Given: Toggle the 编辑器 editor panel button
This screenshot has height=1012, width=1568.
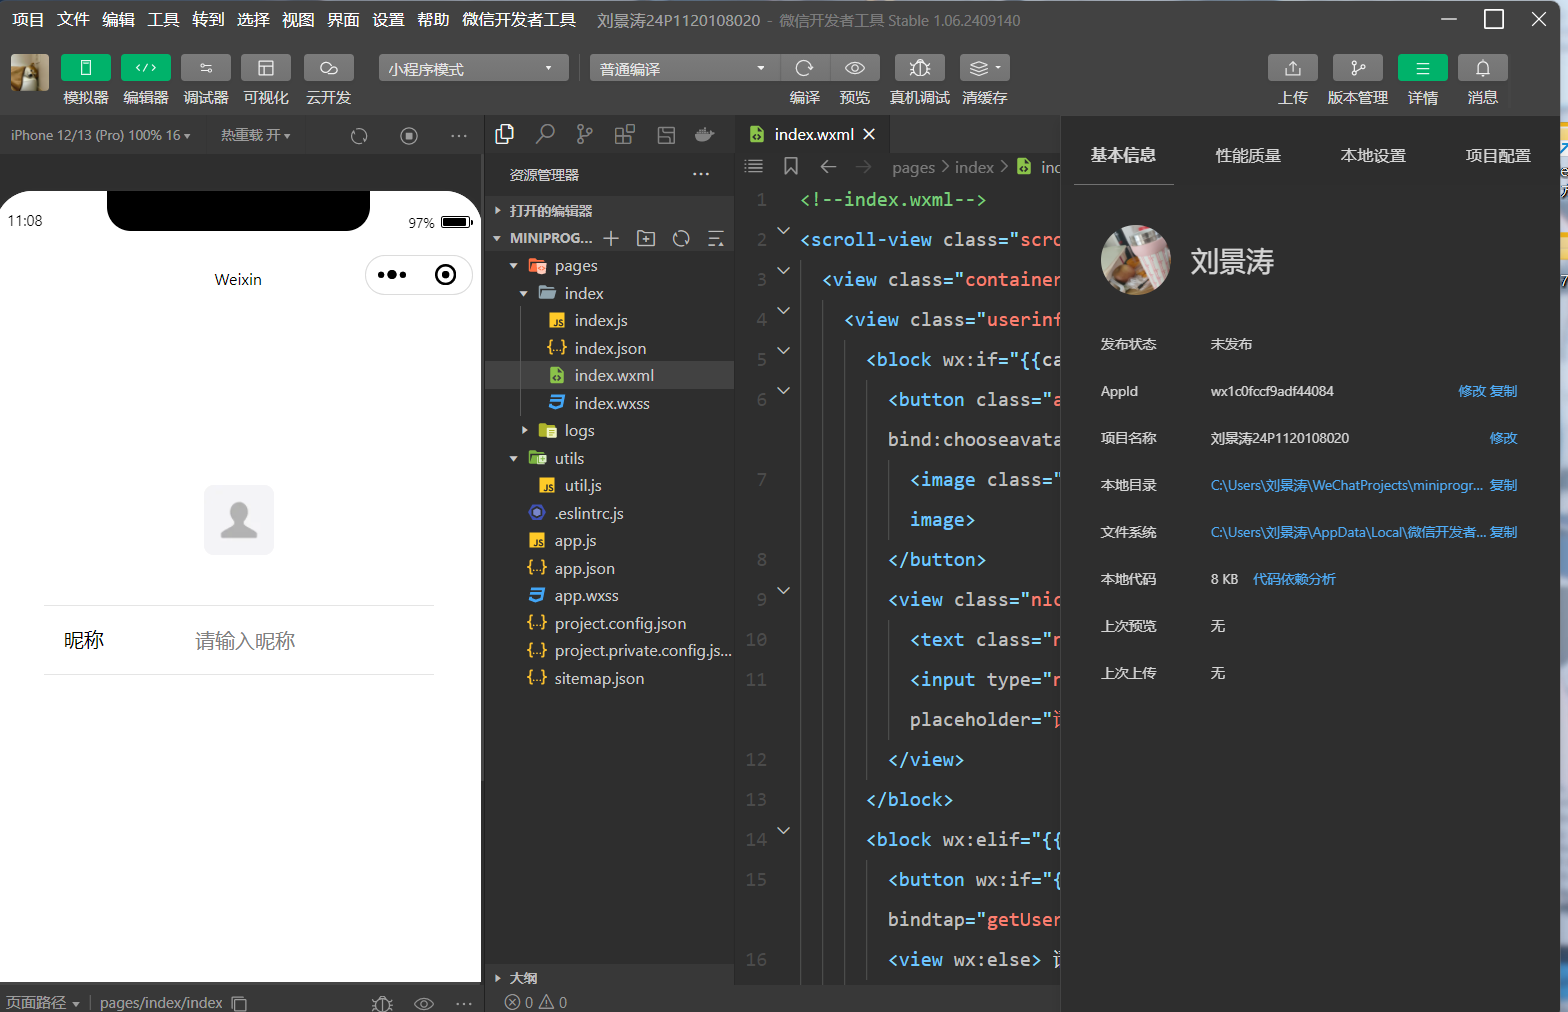Looking at the screenshot, I should coord(146,68).
